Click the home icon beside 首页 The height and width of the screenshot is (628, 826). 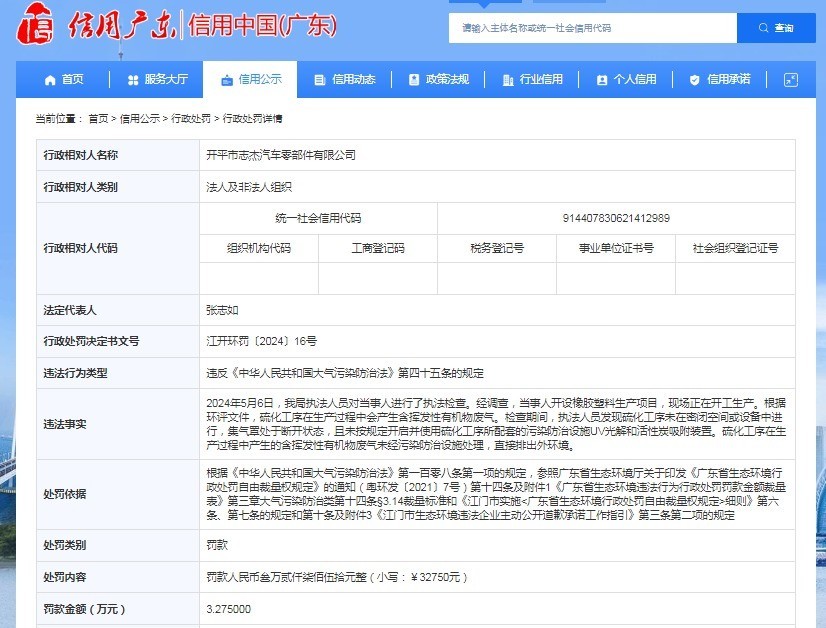tap(50, 80)
